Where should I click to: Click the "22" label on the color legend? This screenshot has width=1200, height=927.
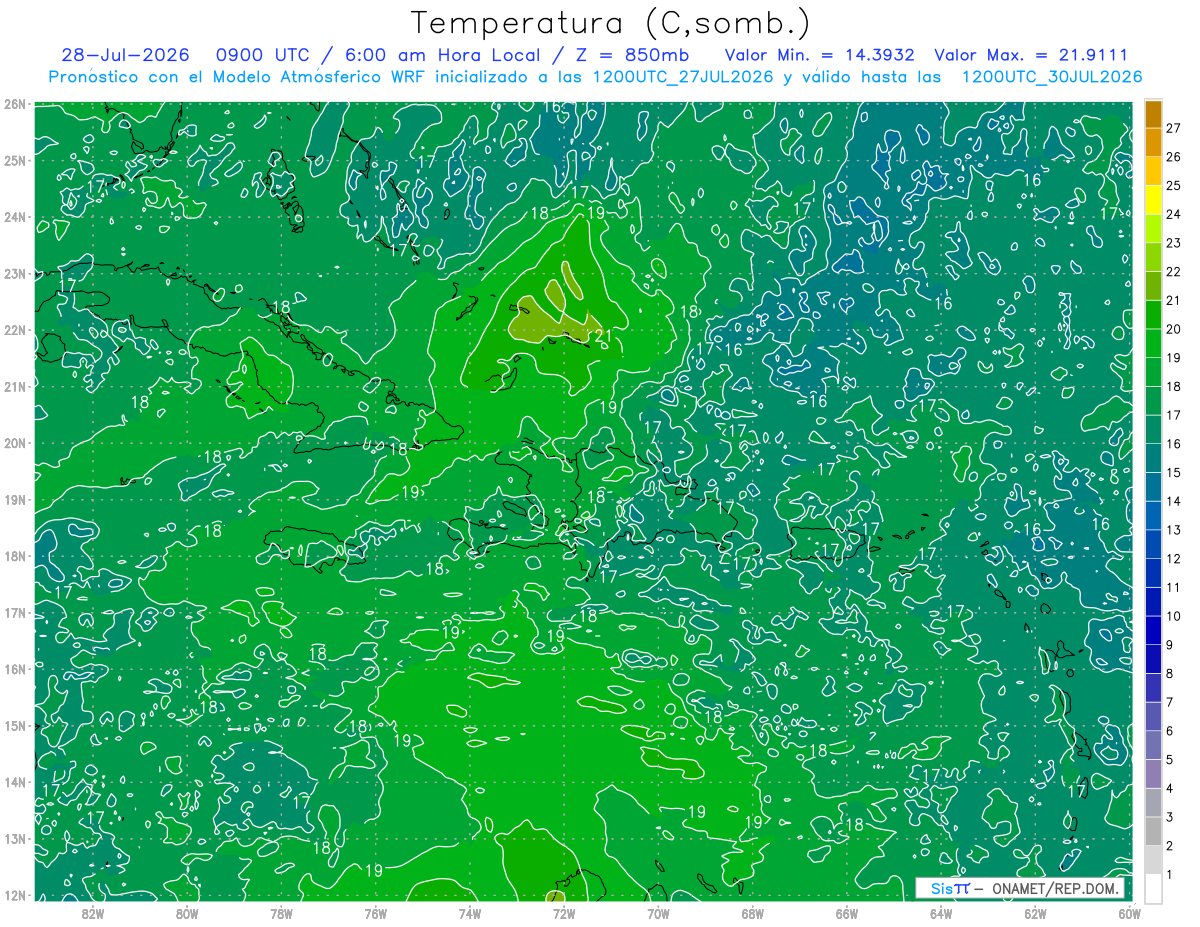[1174, 271]
